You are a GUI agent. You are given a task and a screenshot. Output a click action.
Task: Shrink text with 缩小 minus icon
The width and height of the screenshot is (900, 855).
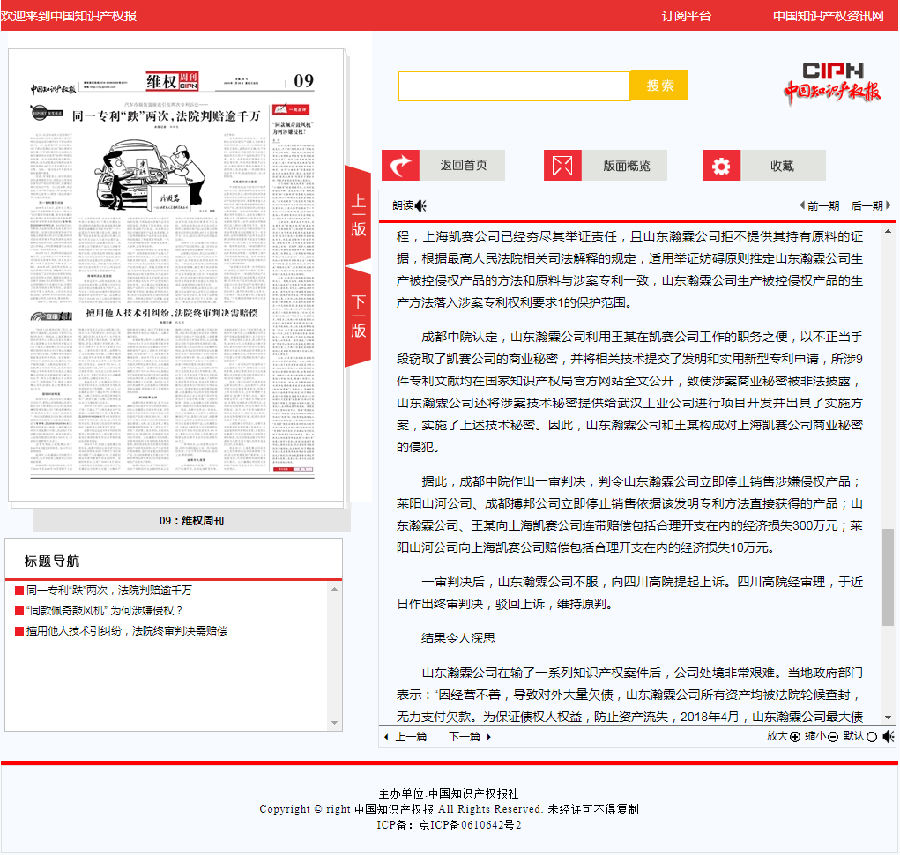click(832, 737)
